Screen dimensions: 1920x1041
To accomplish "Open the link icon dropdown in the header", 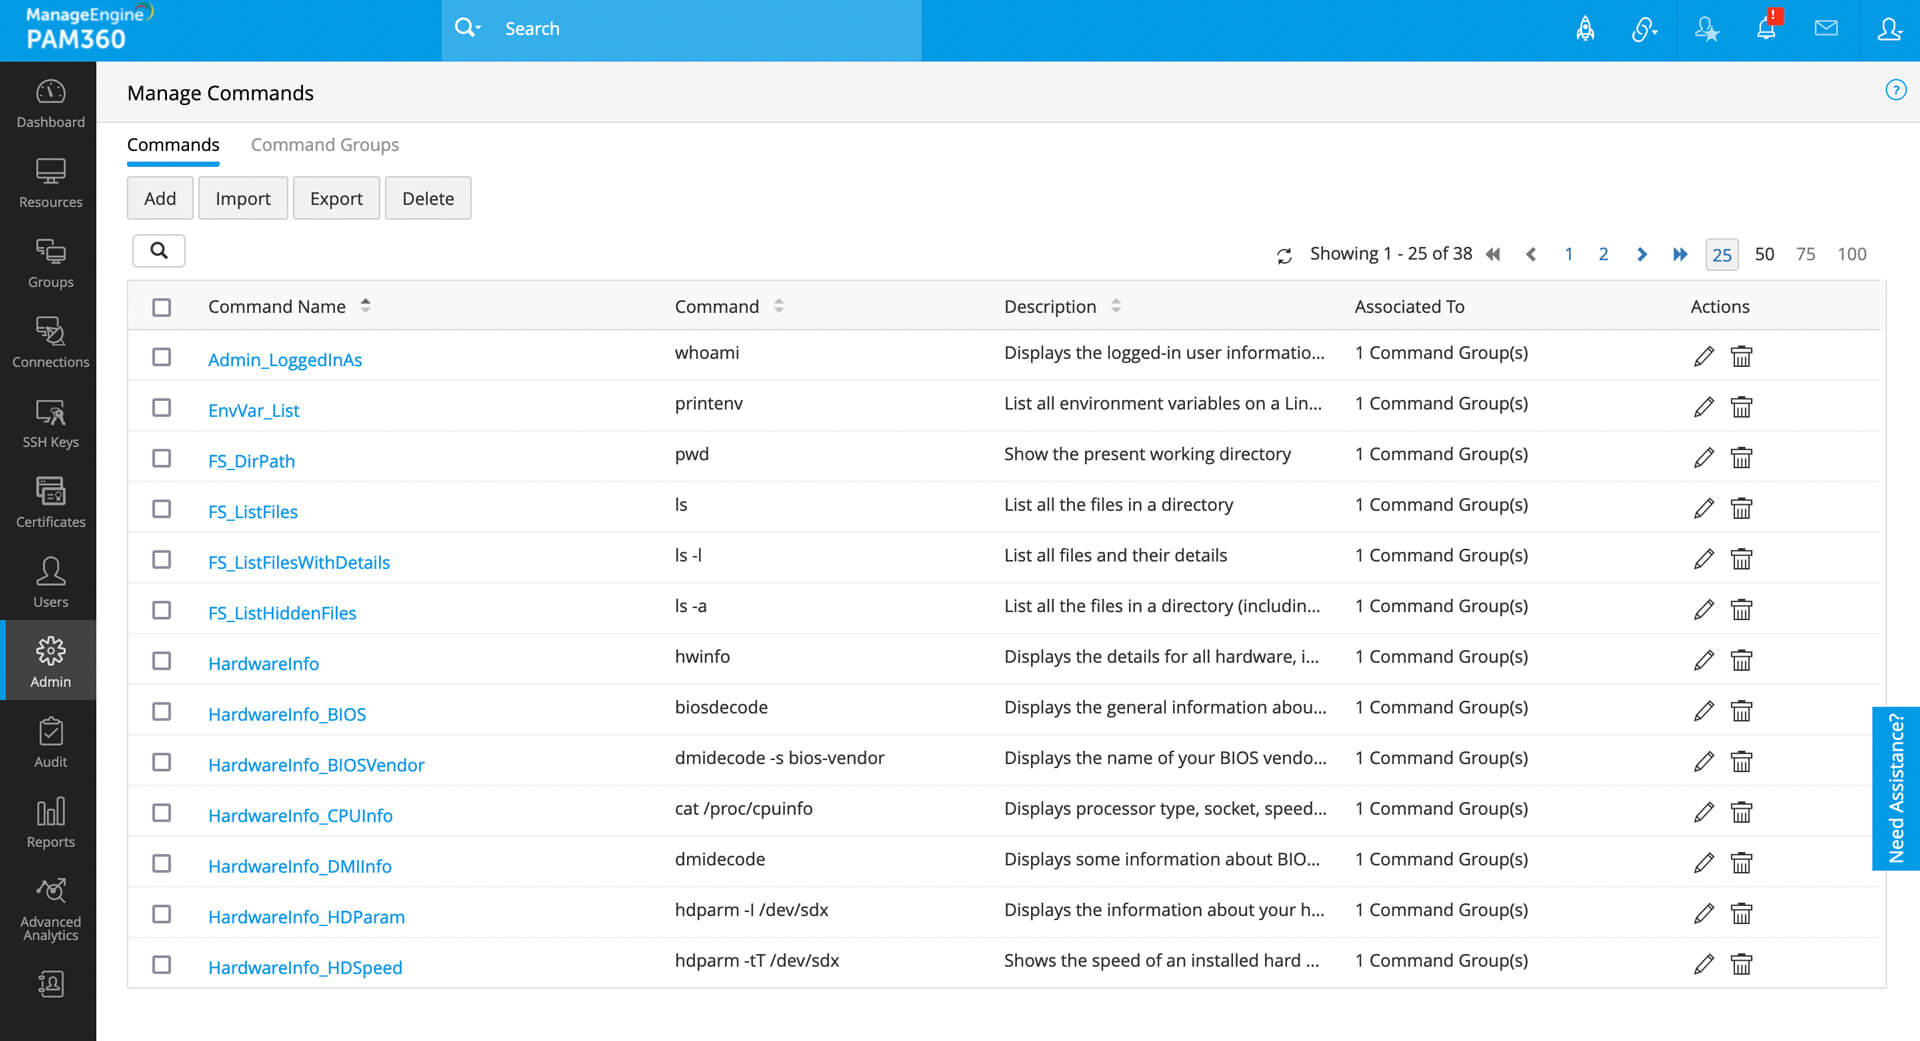I will tap(1645, 29).
